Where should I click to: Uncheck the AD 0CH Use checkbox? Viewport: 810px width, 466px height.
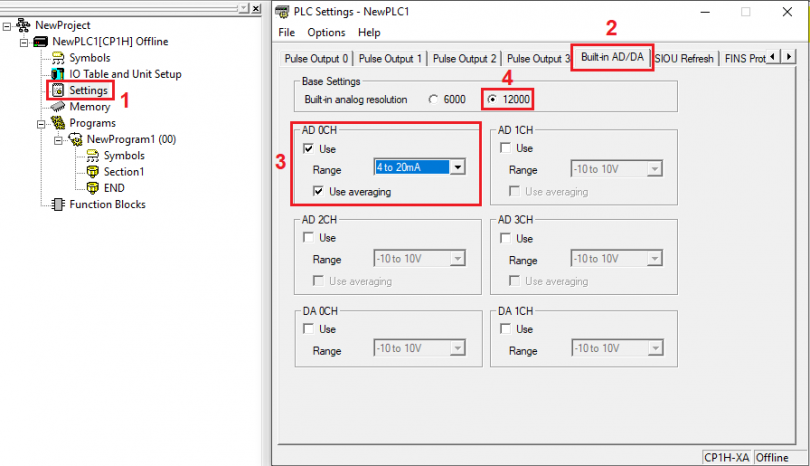coord(308,148)
